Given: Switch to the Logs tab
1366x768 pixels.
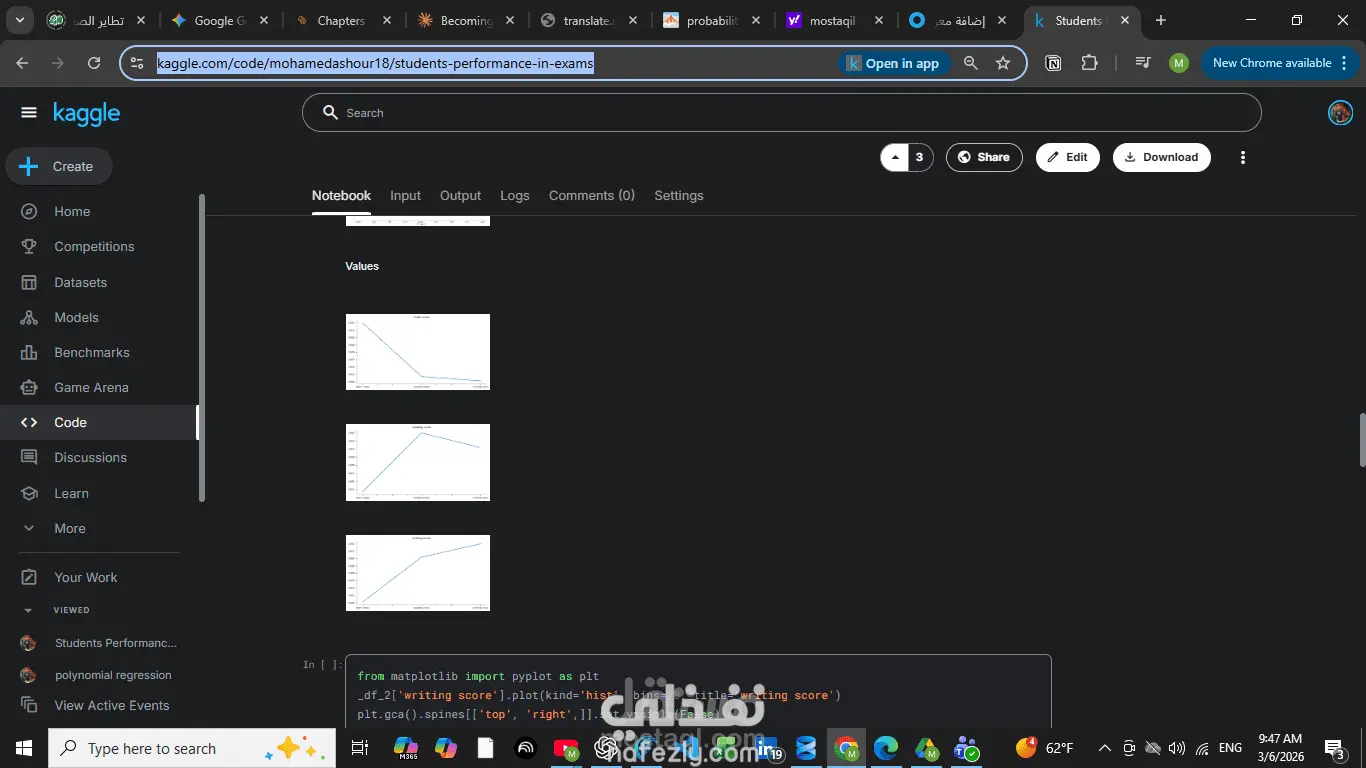Looking at the screenshot, I should pos(515,195).
